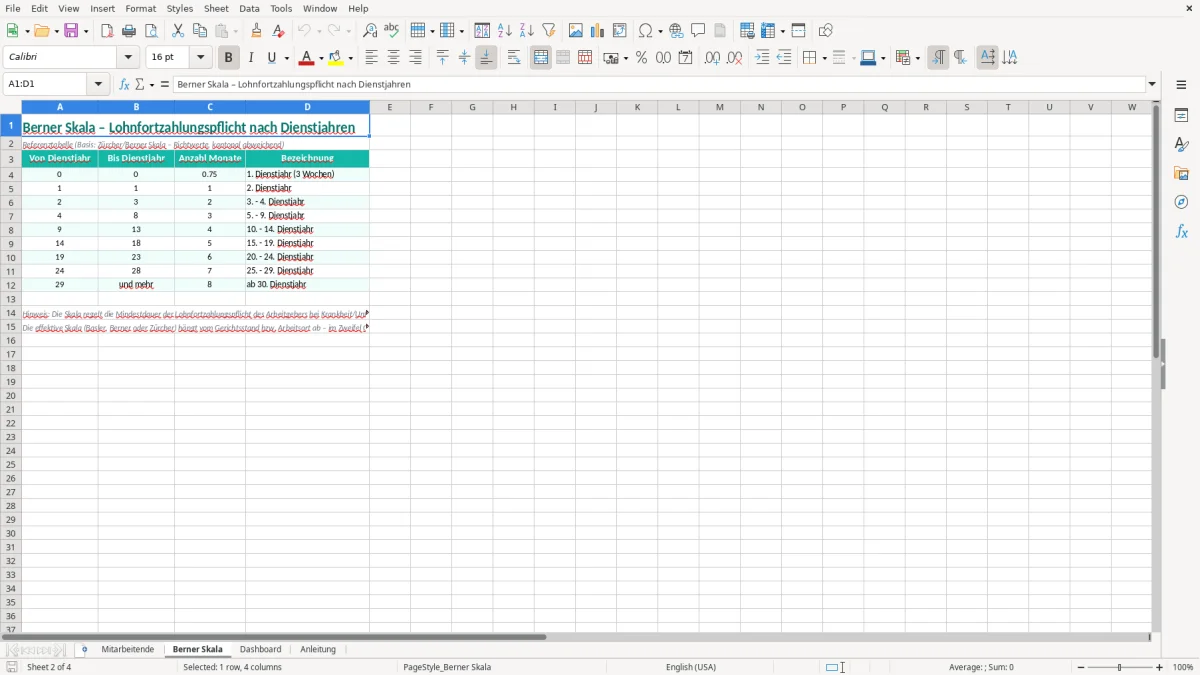Select column D header
This screenshot has height=675, width=1200.
click(x=307, y=107)
